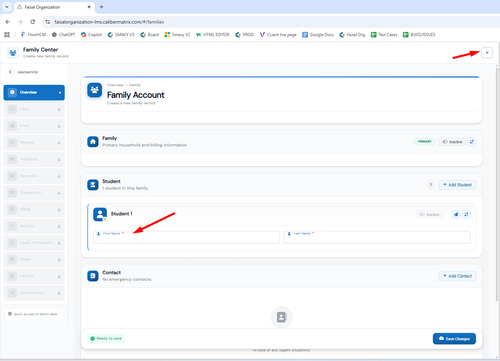Open the Payments navigation item
This screenshot has width=500, height=361.
(x=34, y=176)
